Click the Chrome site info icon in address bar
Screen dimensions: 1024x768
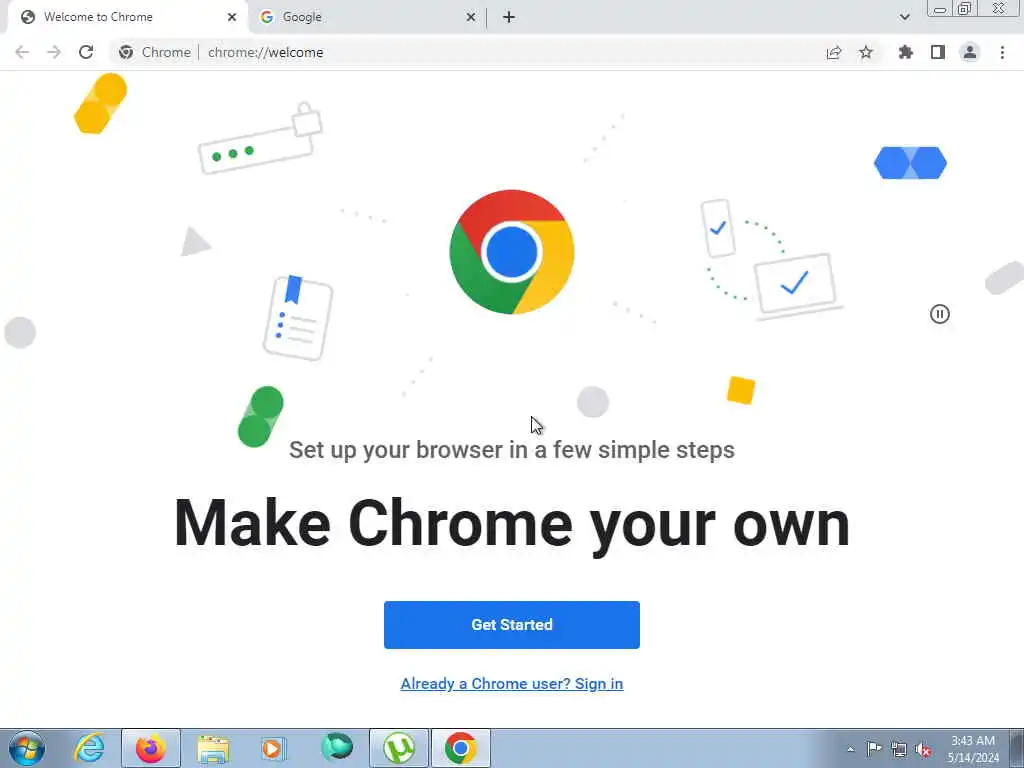[126, 52]
